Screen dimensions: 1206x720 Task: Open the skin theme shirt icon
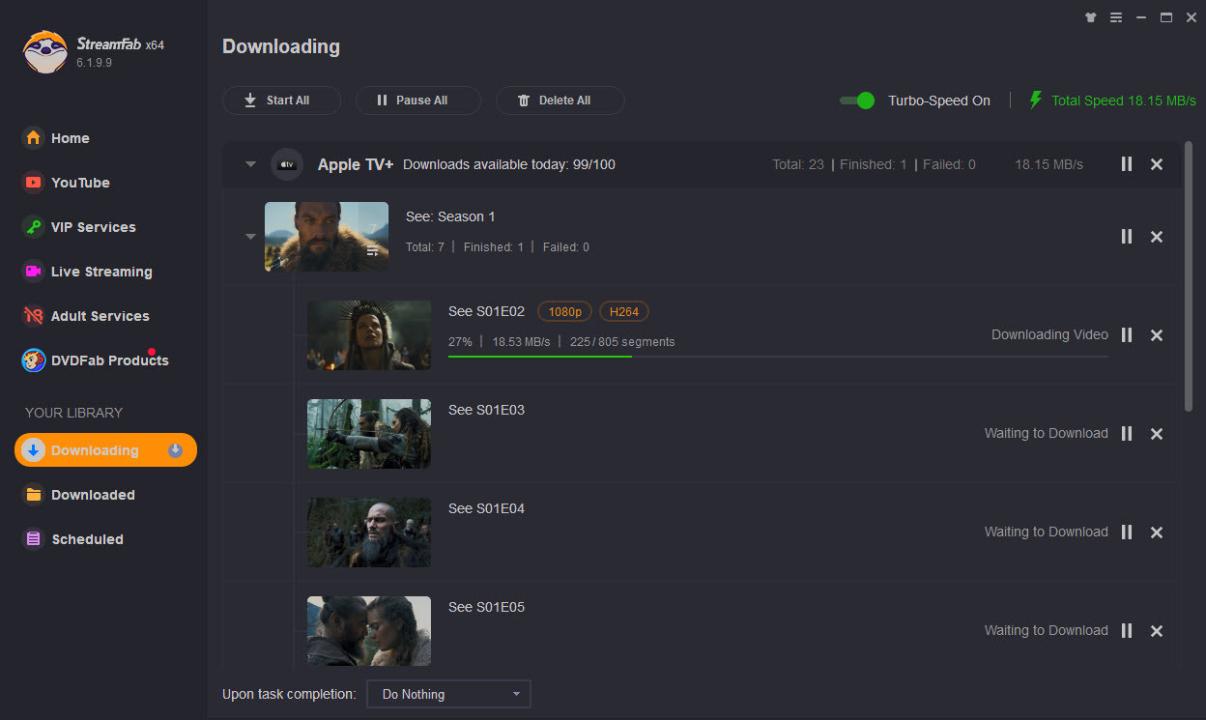click(x=1090, y=18)
